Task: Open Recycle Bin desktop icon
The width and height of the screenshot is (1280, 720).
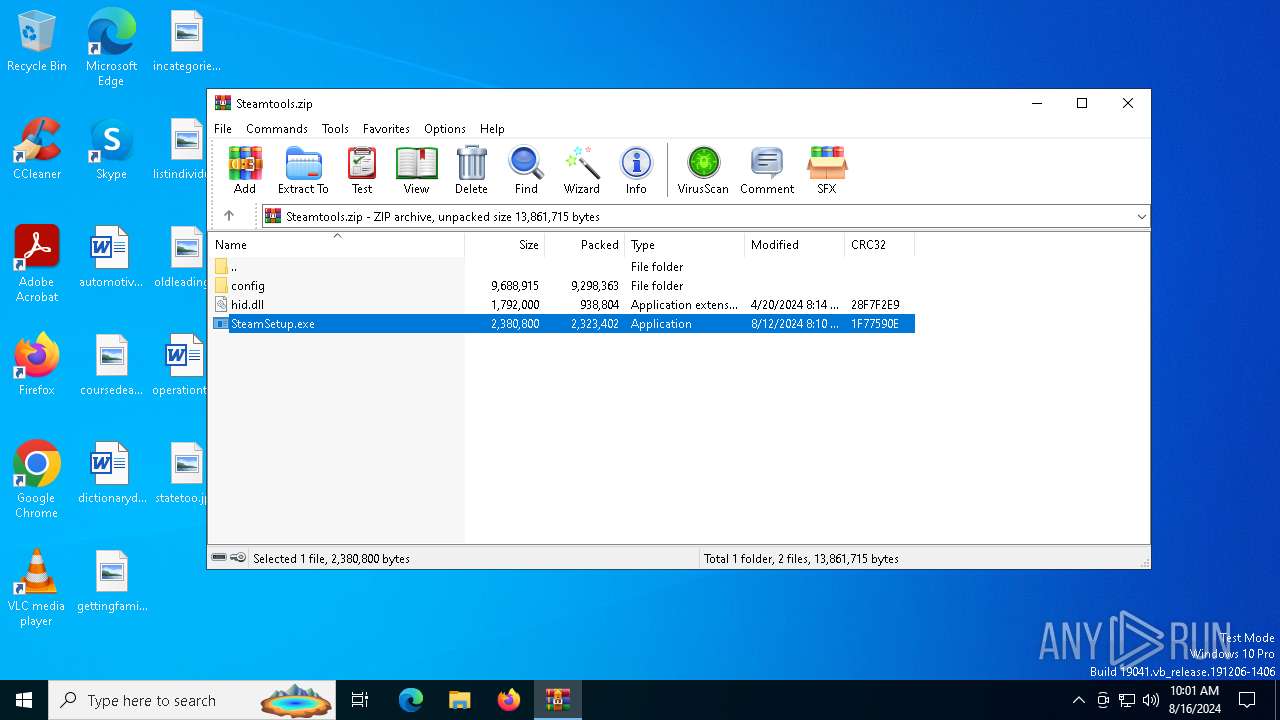Action: click(x=37, y=42)
